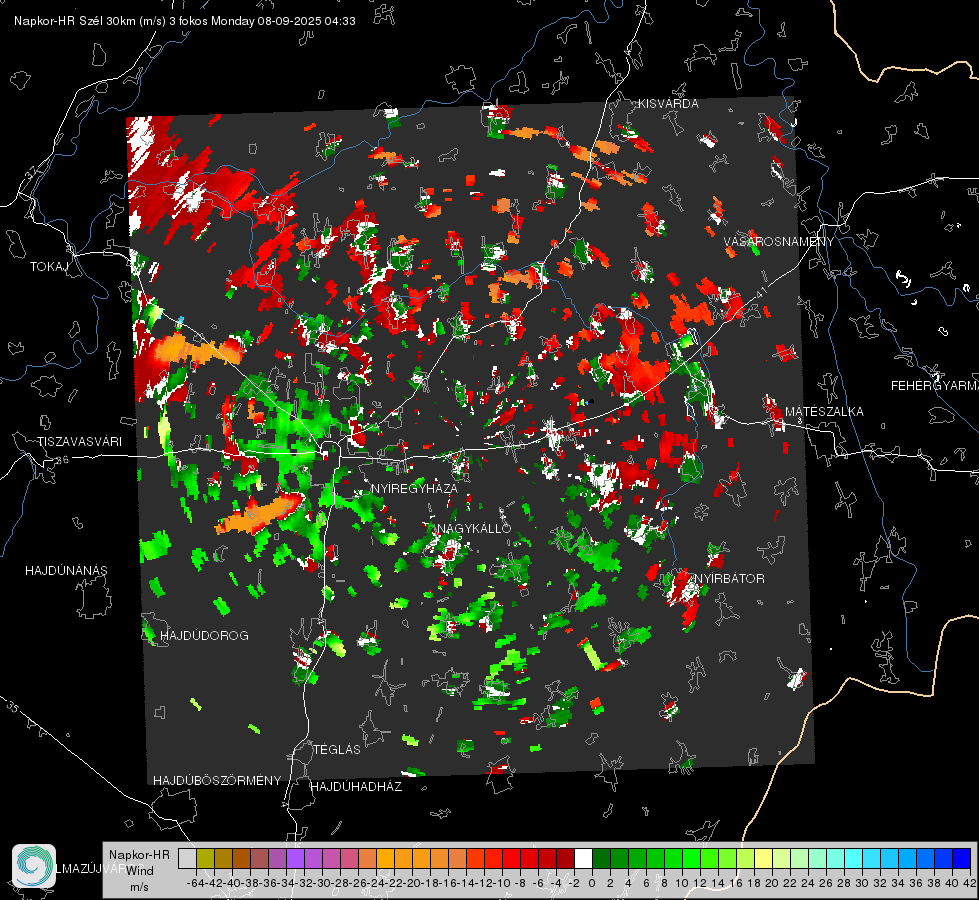Click the -64 legend value

(x=195, y=883)
